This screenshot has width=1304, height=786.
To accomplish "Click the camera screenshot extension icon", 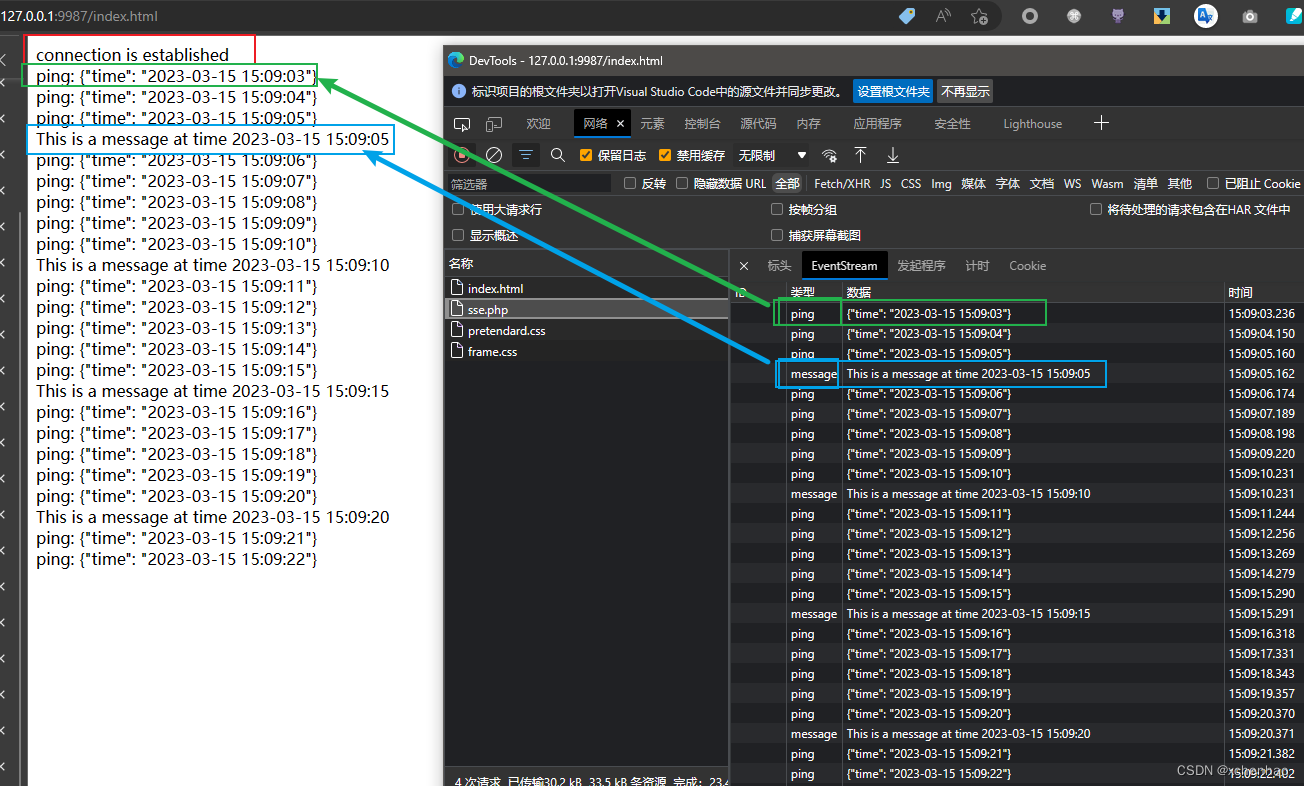I will pyautogui.click(x=1250, y=16).
